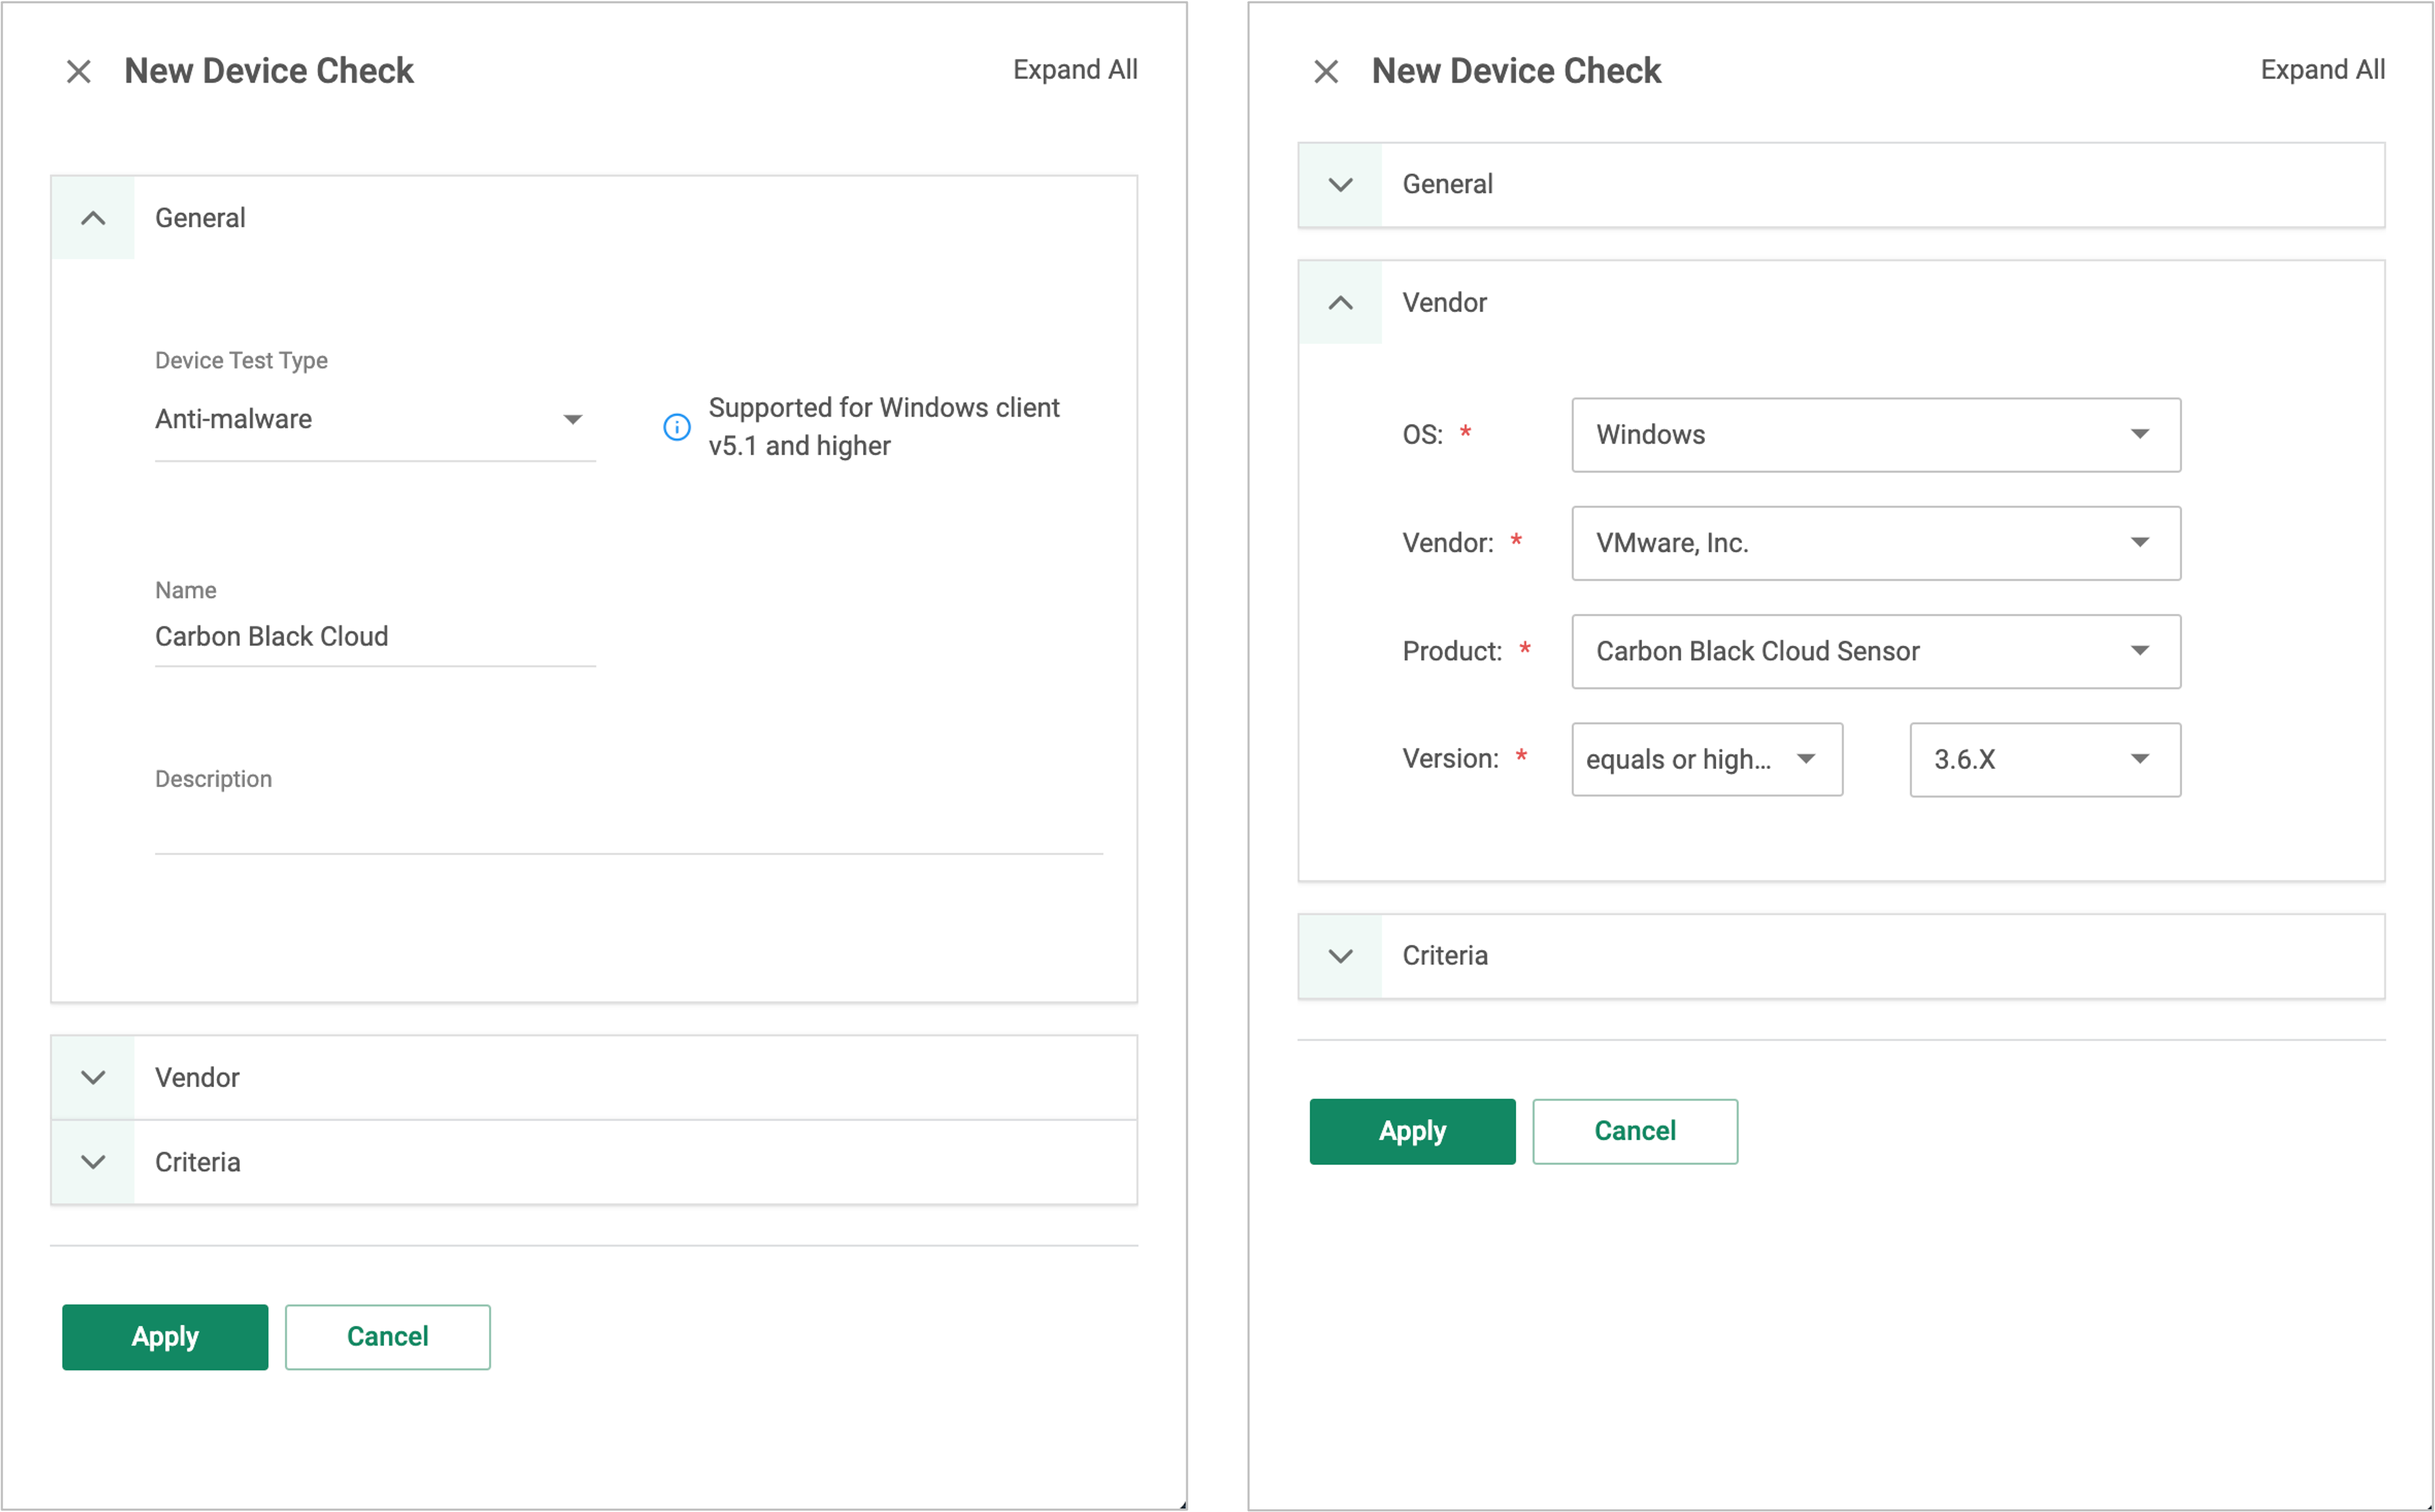
Task: Click the info icon beside Windows client note
Action: (x=677, y=427)
